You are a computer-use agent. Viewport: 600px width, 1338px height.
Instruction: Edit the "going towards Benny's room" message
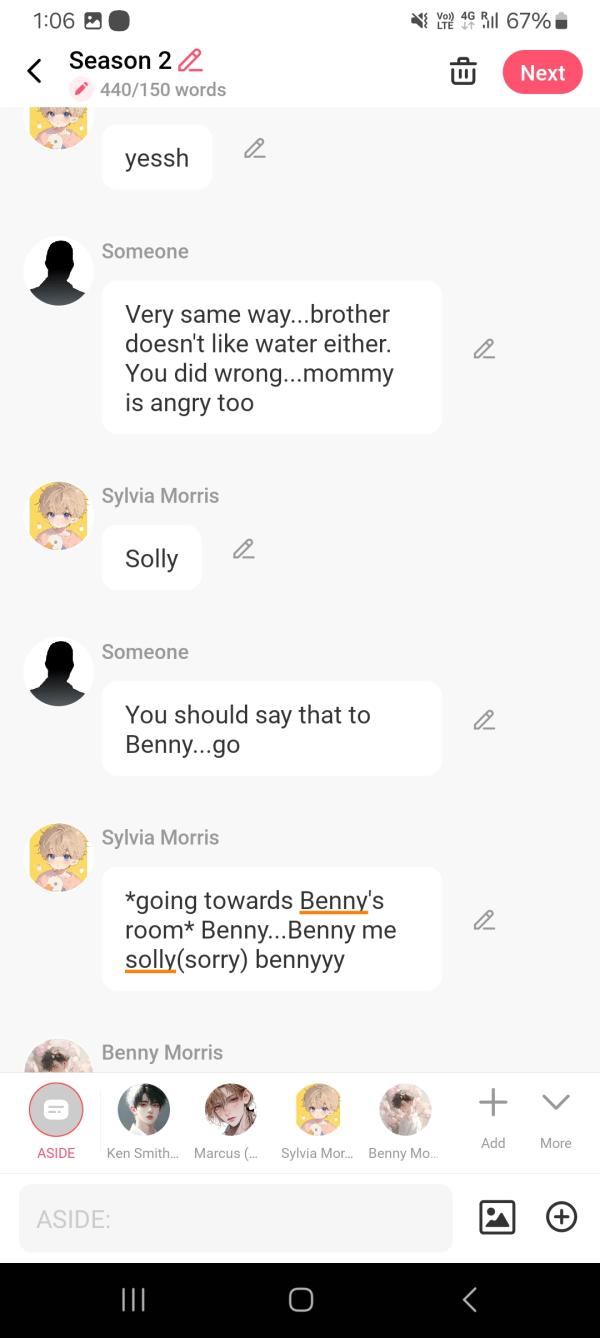pyautogui.click(x=484, y=920)
